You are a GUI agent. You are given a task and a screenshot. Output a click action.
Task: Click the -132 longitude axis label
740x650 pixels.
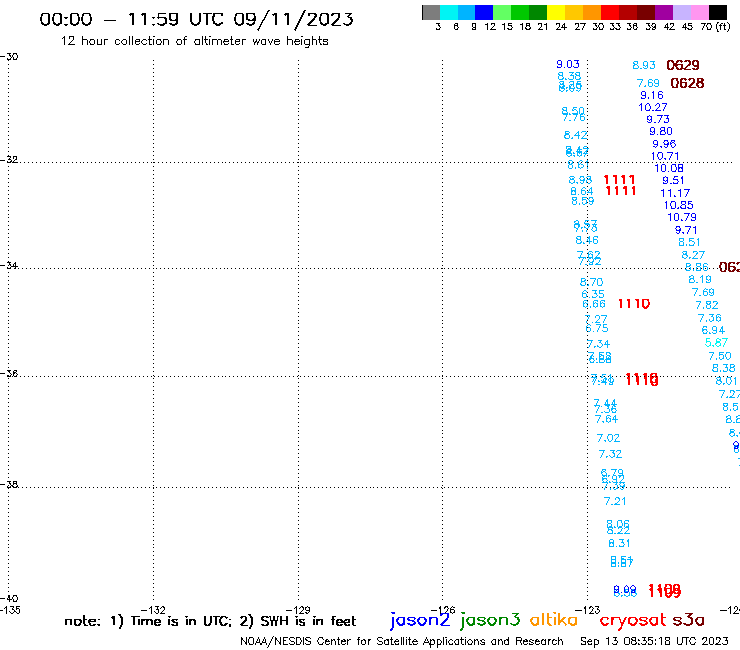click(153, 610)
